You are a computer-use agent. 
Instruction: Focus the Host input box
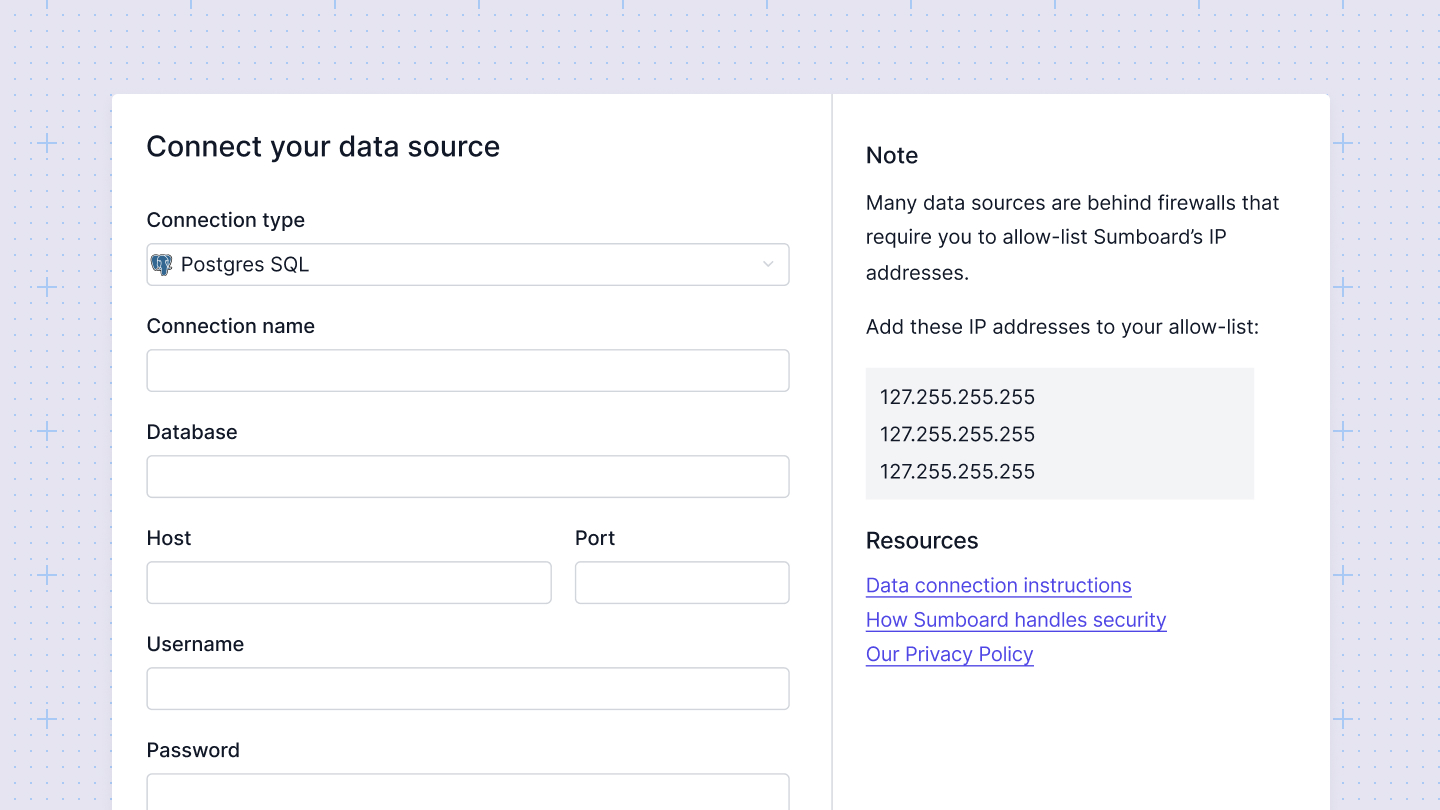348,583
